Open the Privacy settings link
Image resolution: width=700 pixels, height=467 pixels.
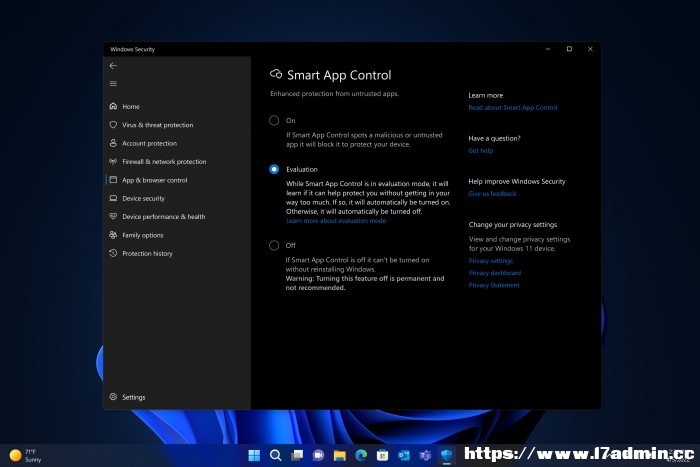pyautogui.click(x=491, y=261)
